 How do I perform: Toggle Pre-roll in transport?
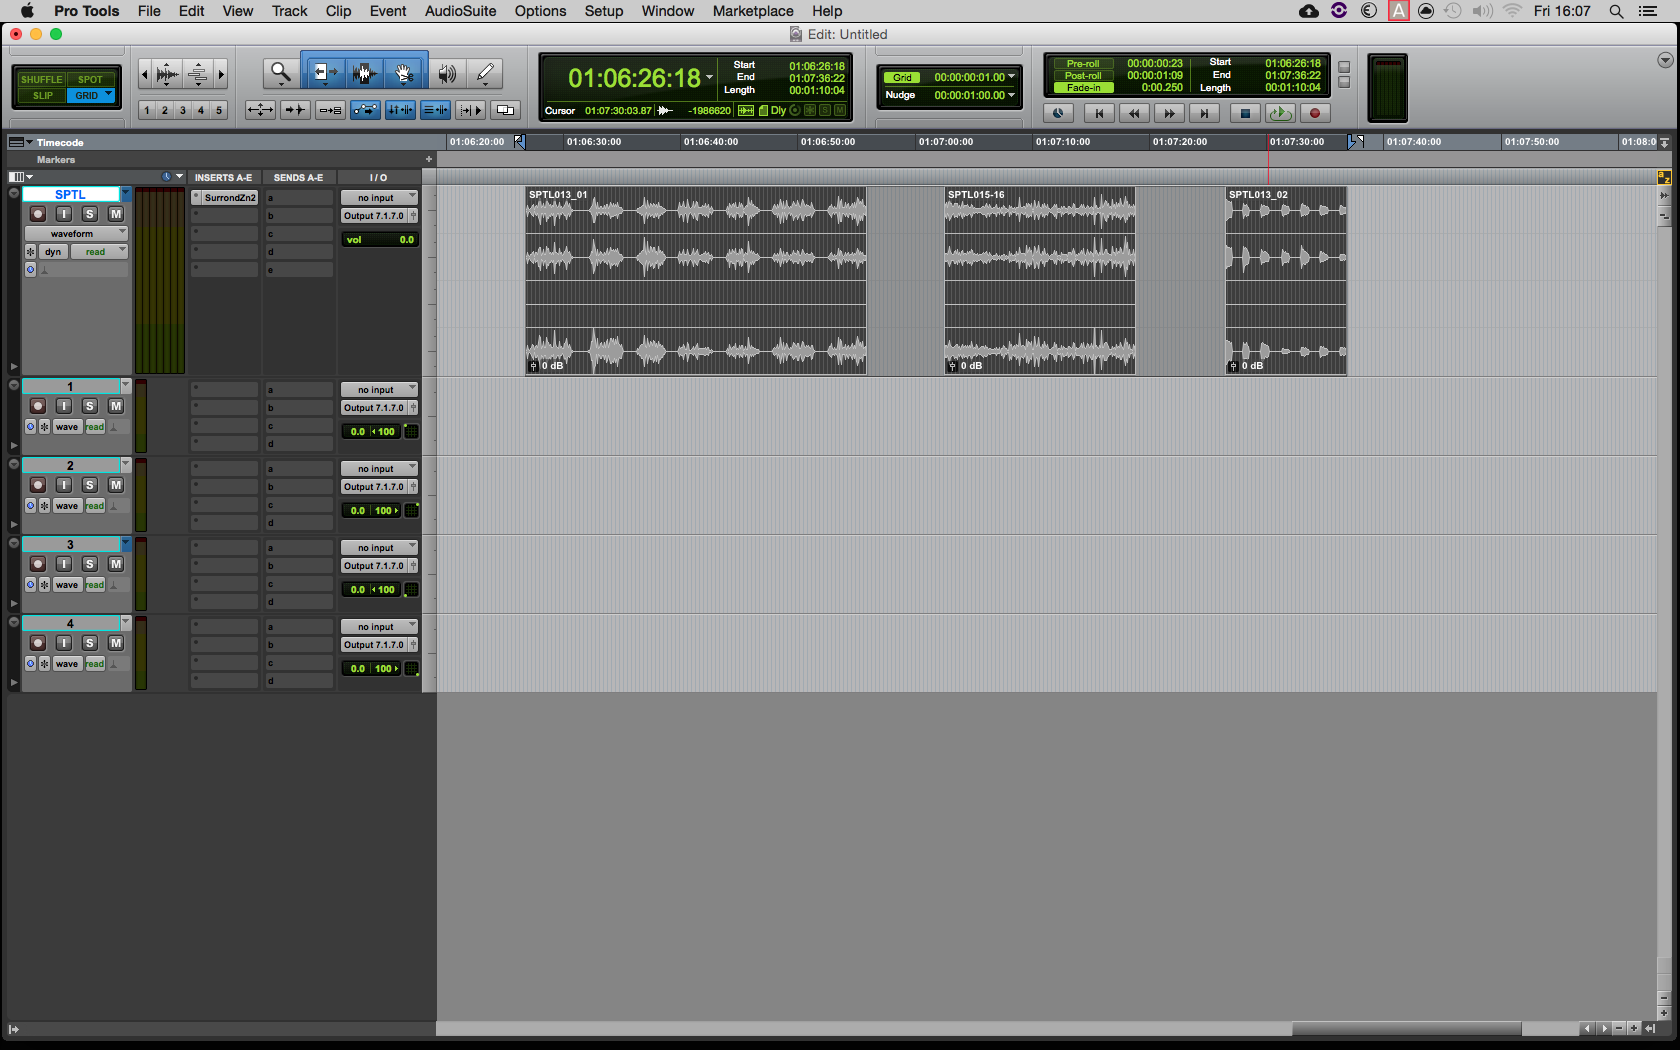click(1083, 64)
